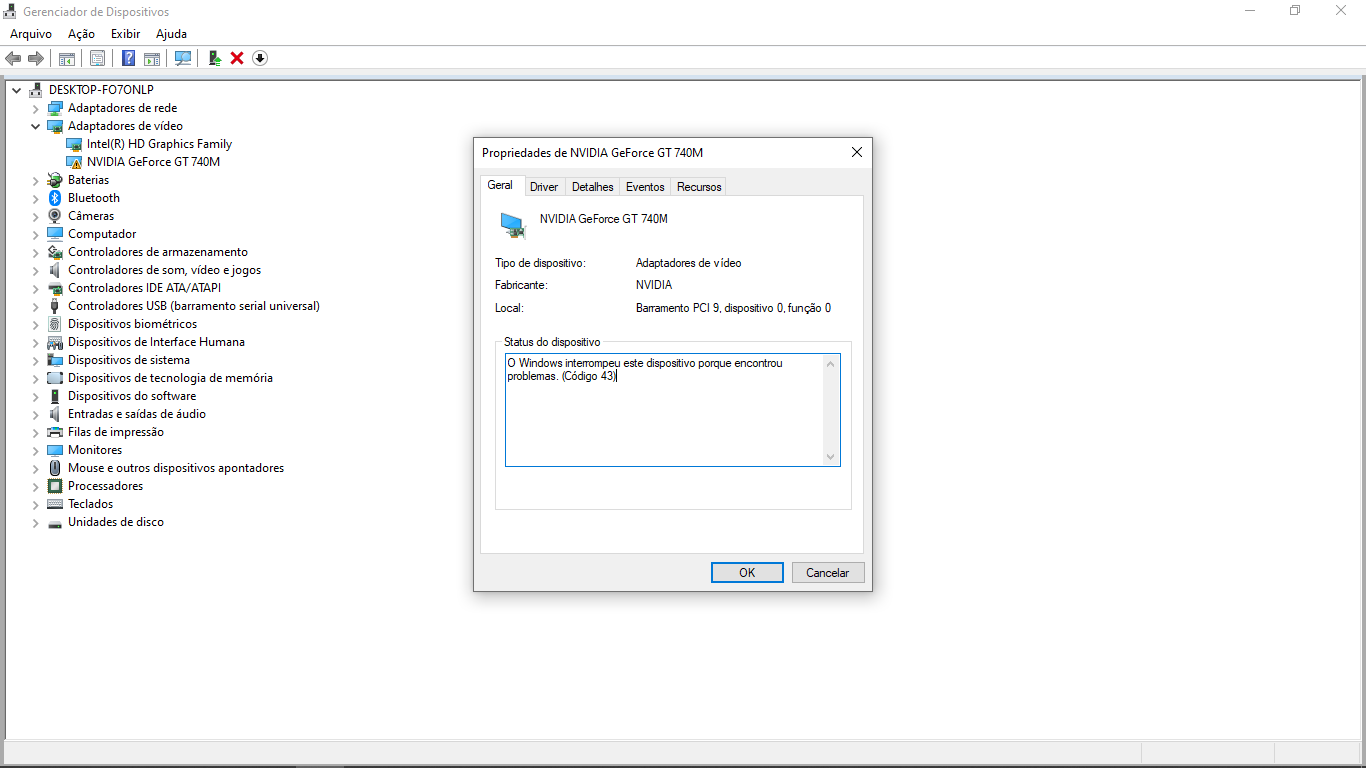Expand Dispositivos de Interface Humana category
The image size is (1366, 768).
(x=35, y=342)
